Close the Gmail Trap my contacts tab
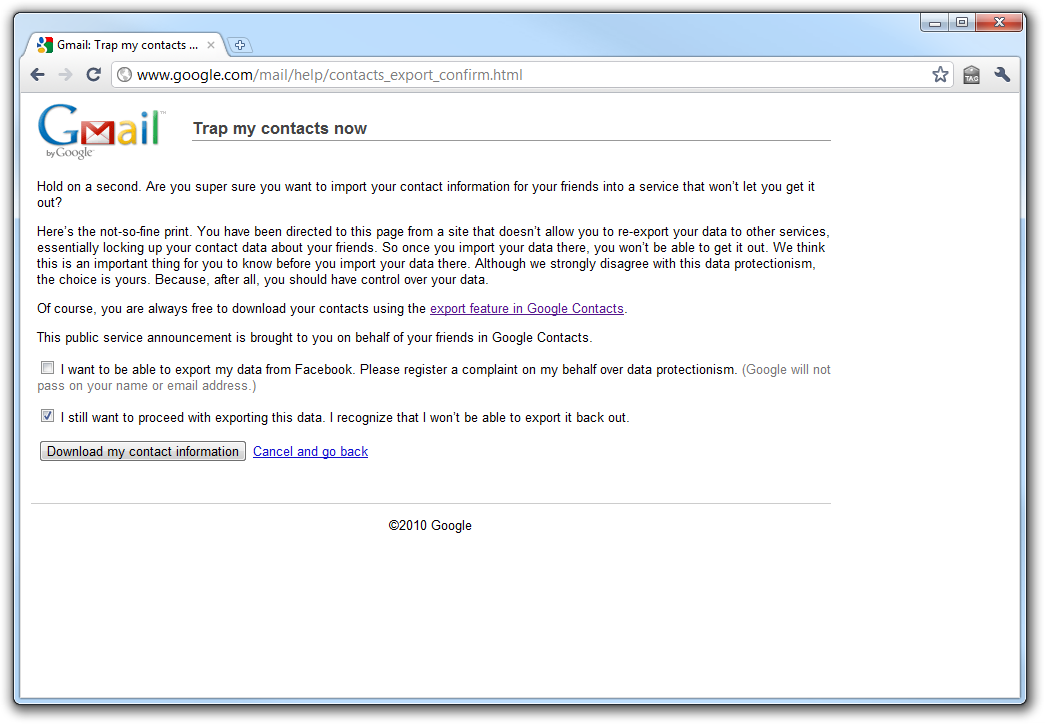The image size is (1045, 724). (211, 45)
